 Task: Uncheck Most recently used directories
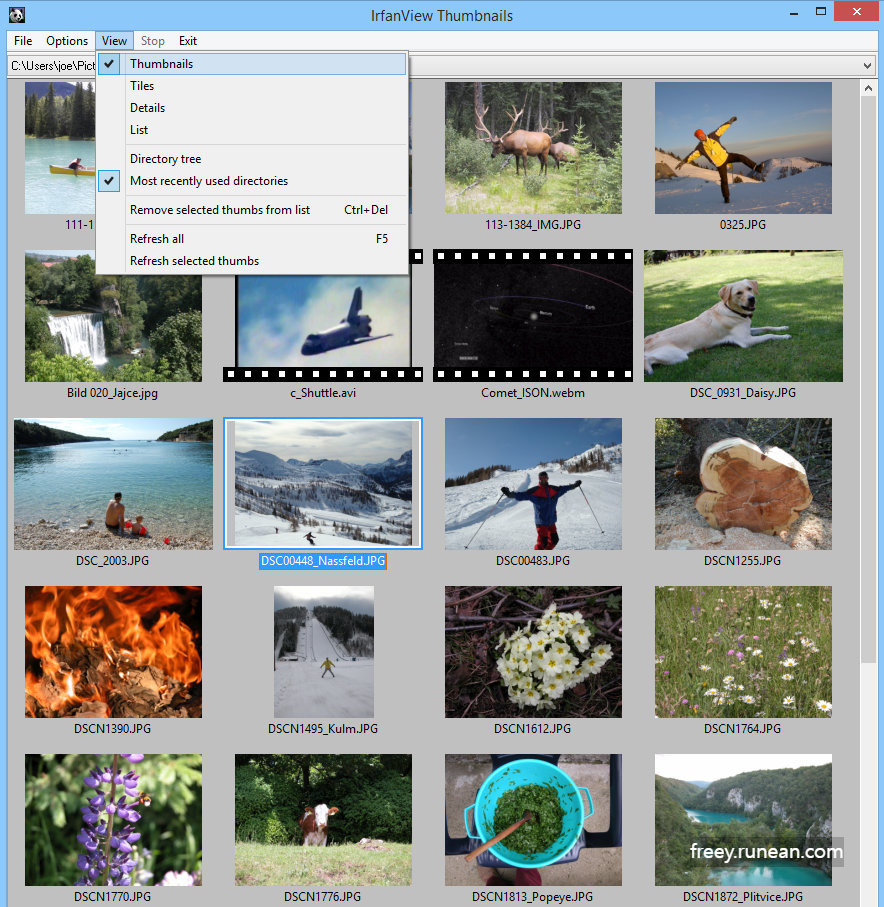[252, 180]
